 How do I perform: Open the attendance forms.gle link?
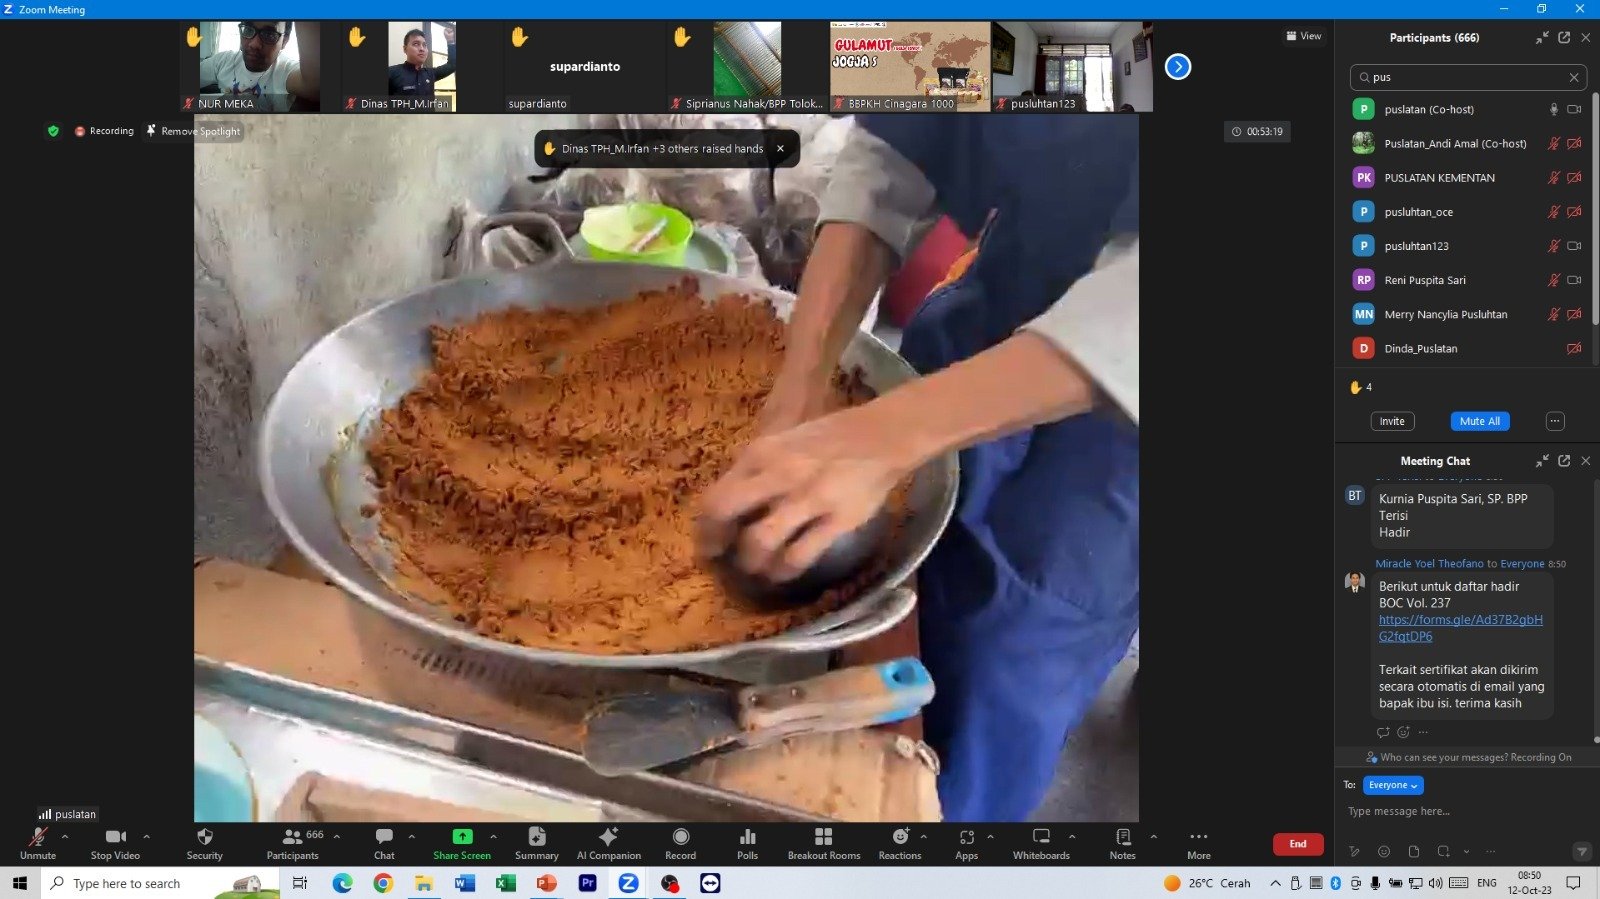click(1460, 620)
